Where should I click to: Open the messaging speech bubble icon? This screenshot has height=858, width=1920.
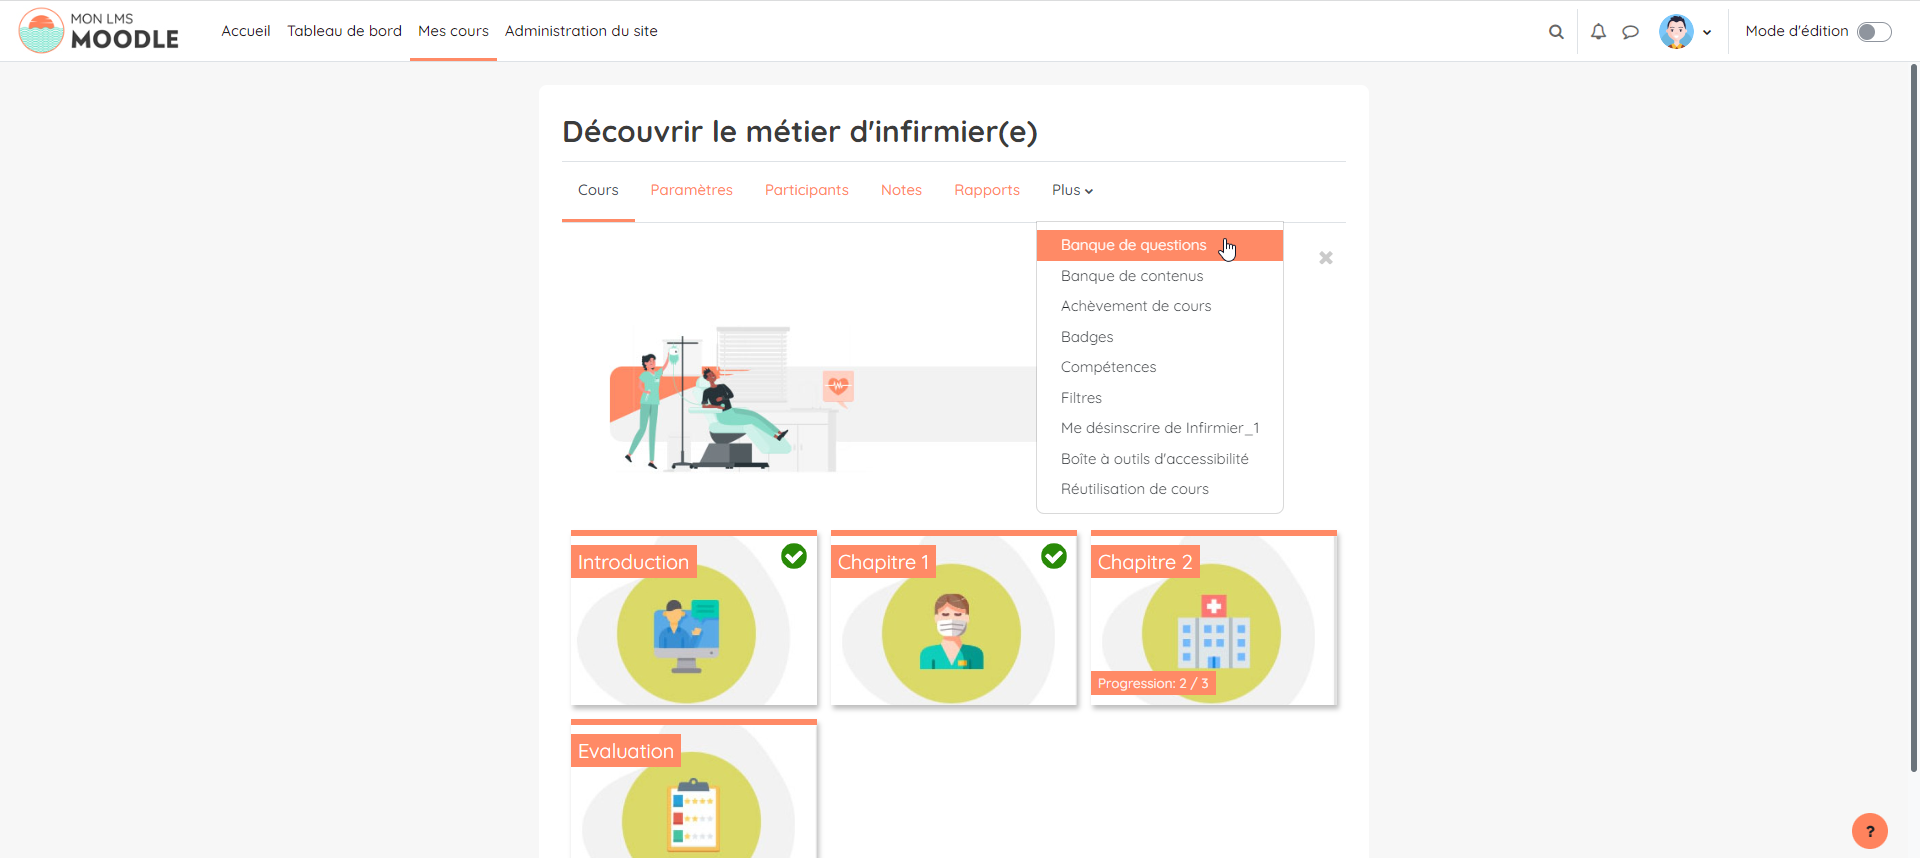[x=1630, y=32]
